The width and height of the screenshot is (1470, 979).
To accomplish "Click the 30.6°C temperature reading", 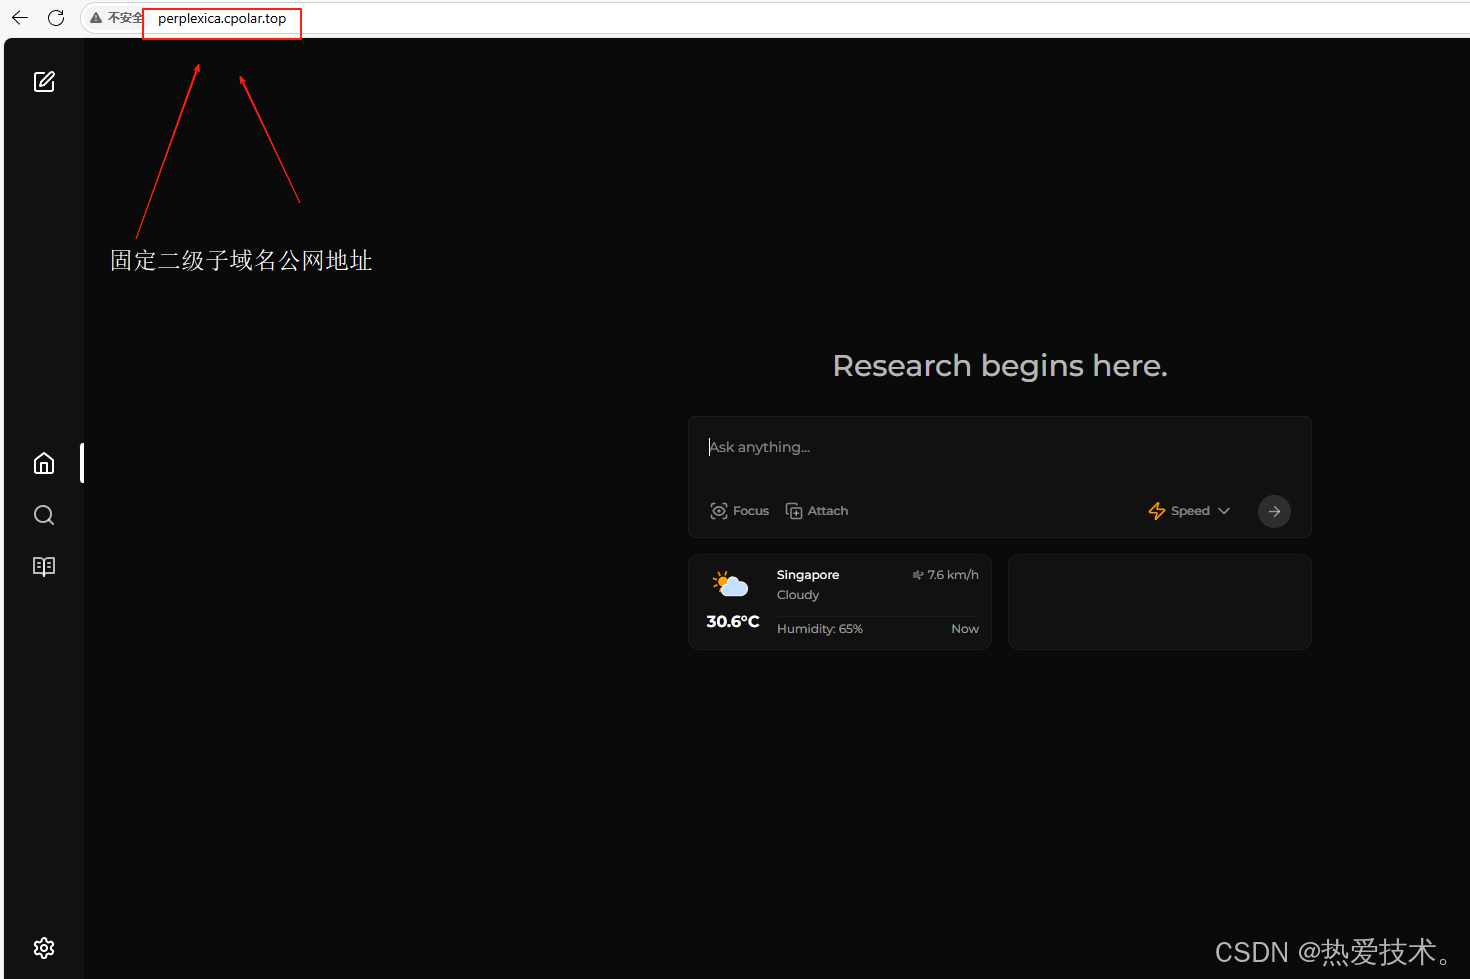I will click(733, 622).
